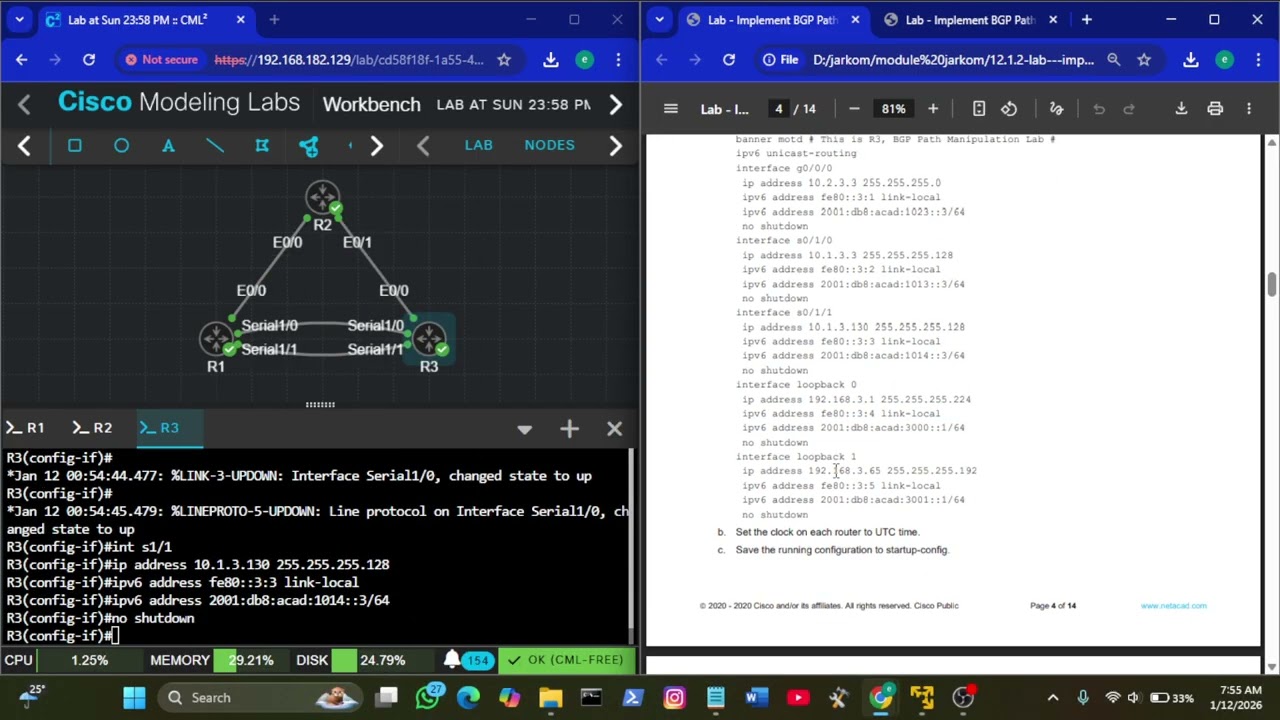Viewport: 1280px width, 720px height.
Task: Reload the CML lab page
Action: click(89, 60)
